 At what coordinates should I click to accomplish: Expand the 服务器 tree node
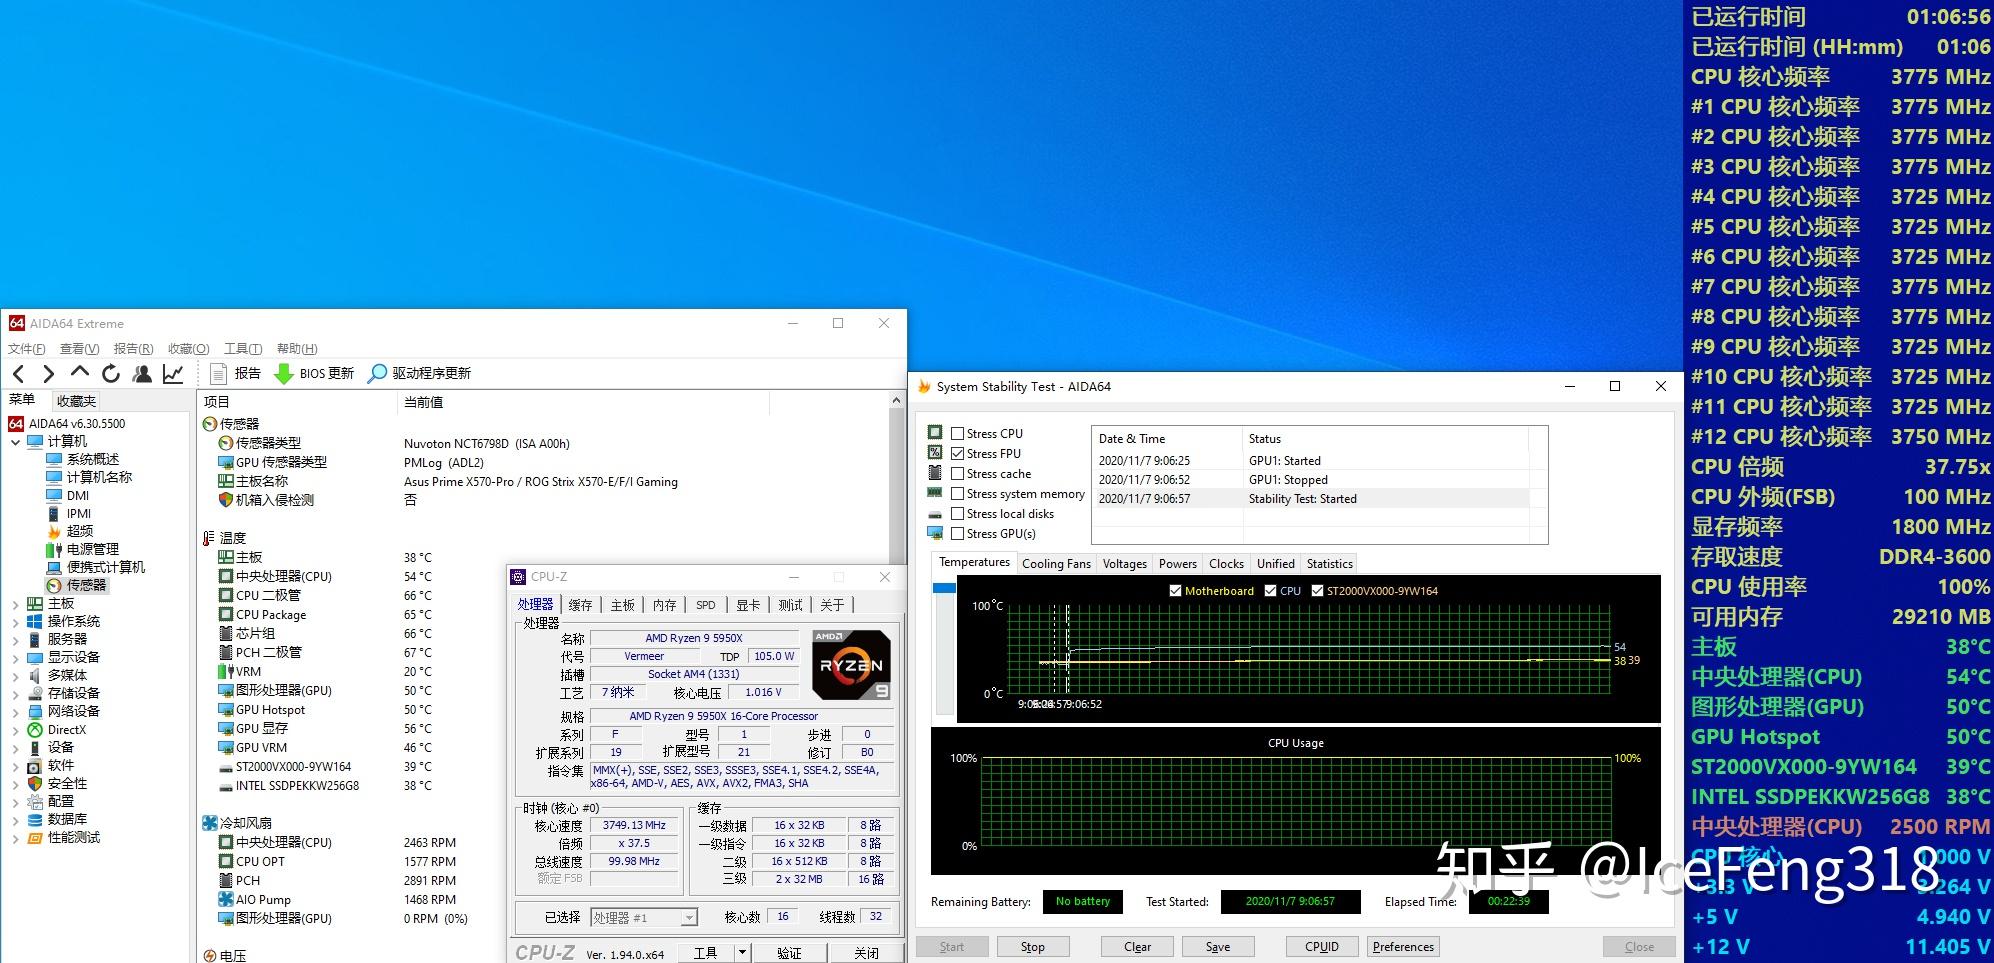15,640
